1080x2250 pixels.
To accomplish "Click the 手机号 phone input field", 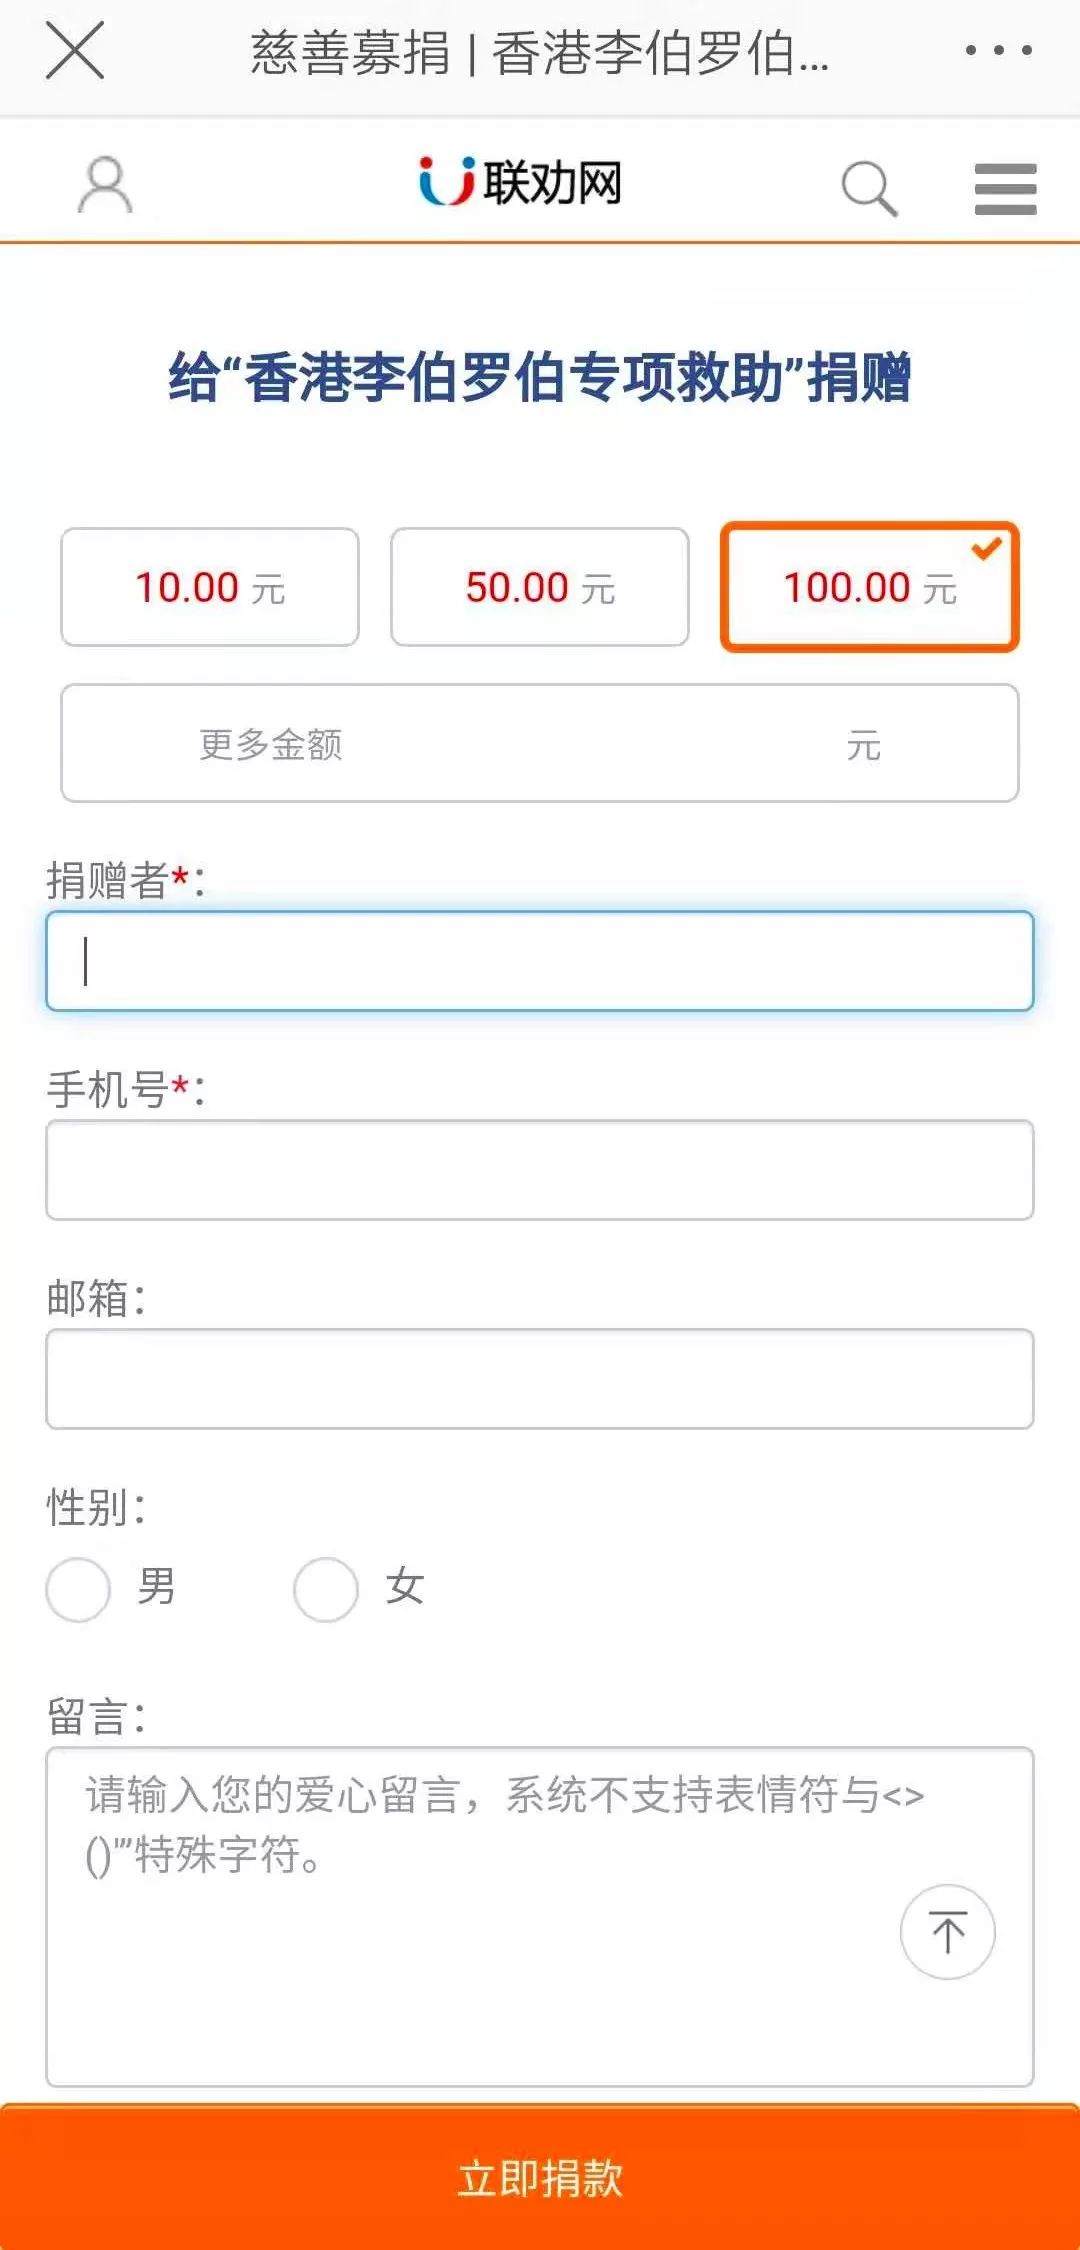I will pyautogui.click(x=540, y=1170).
